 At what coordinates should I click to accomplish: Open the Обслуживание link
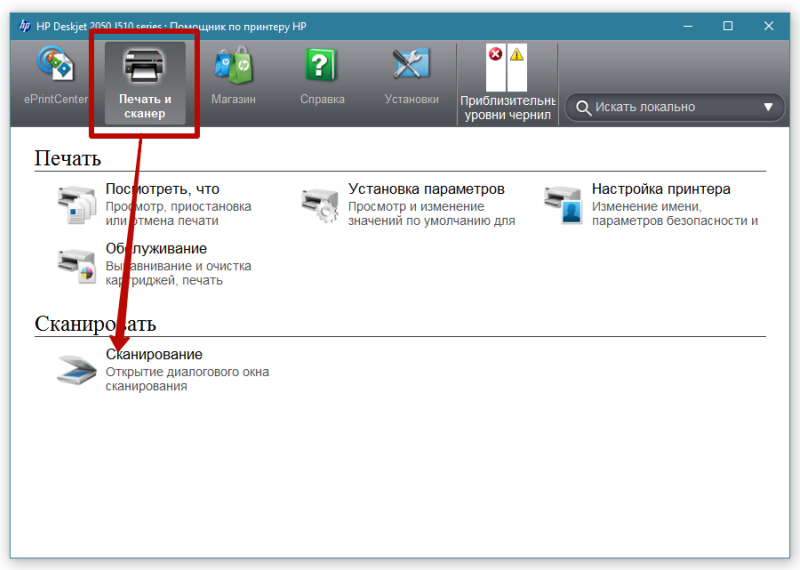[x=156, y=248]
